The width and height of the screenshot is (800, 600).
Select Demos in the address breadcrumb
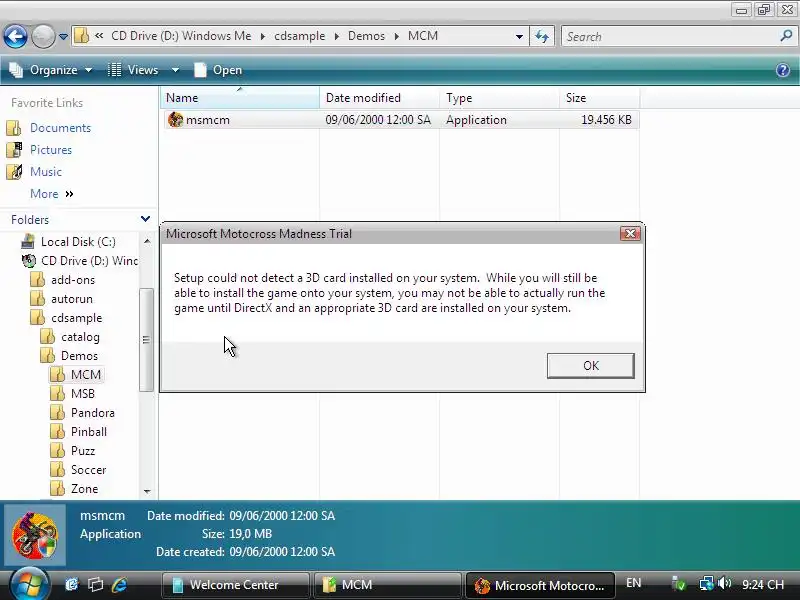[366, 36]
